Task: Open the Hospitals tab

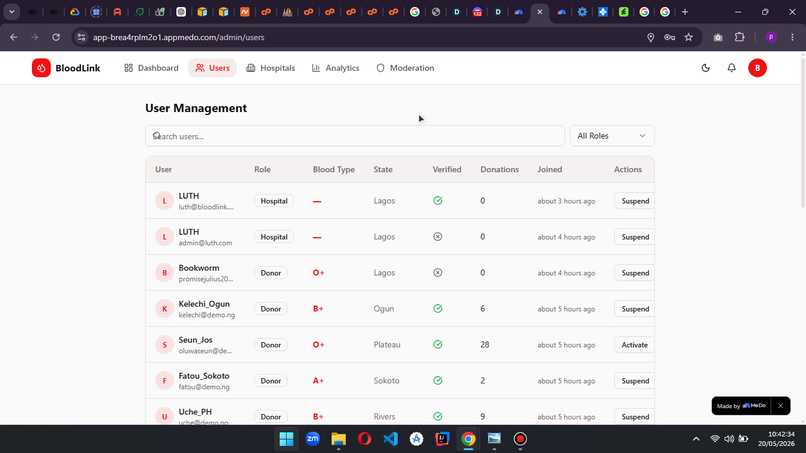Action: [270, 68]
